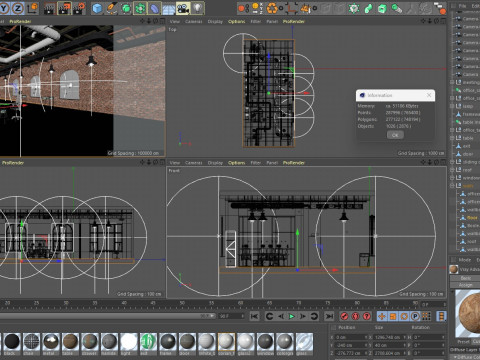
Task: Toggle the coordinate system icon
Action: click(33, 8)
